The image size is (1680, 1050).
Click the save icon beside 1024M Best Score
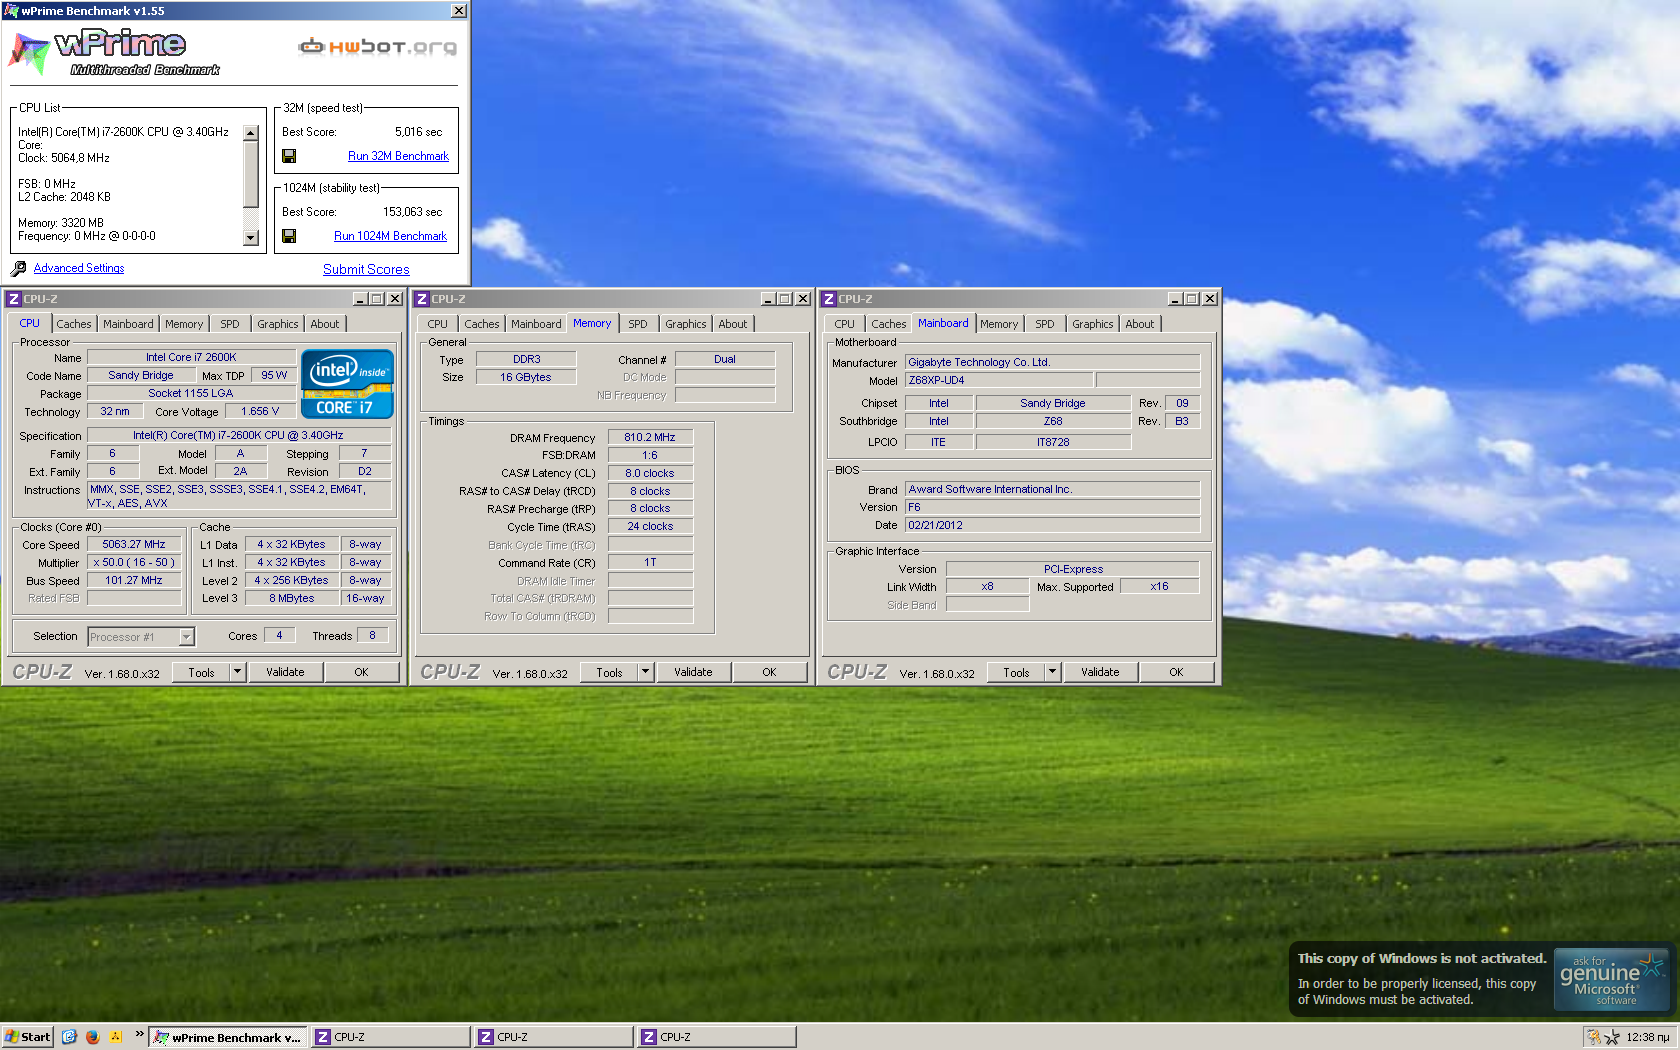(289, 236)
